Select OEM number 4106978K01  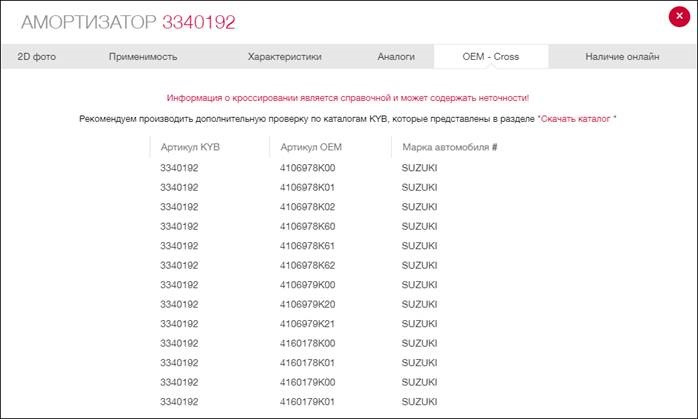[x=308, y=187]
